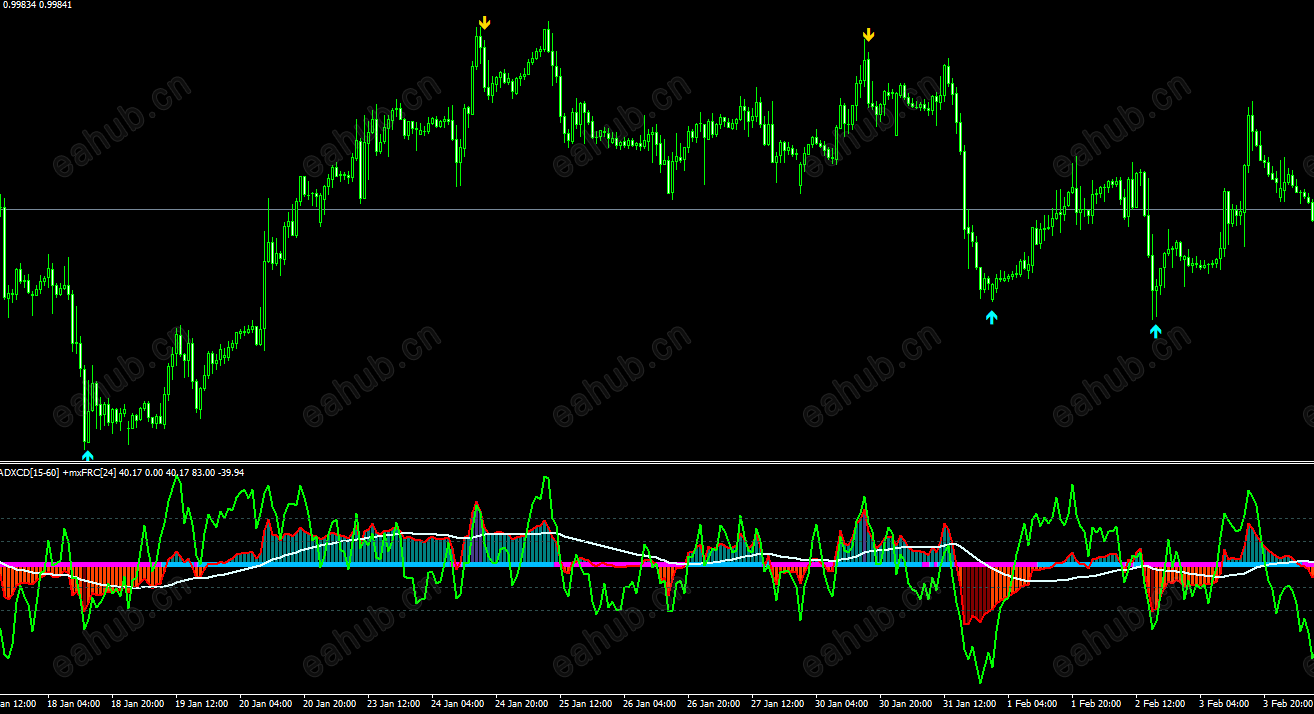Click the 25 Jan 12:00 time label
The height and width of the screenshot is (714, 1314).
(586, 704)
